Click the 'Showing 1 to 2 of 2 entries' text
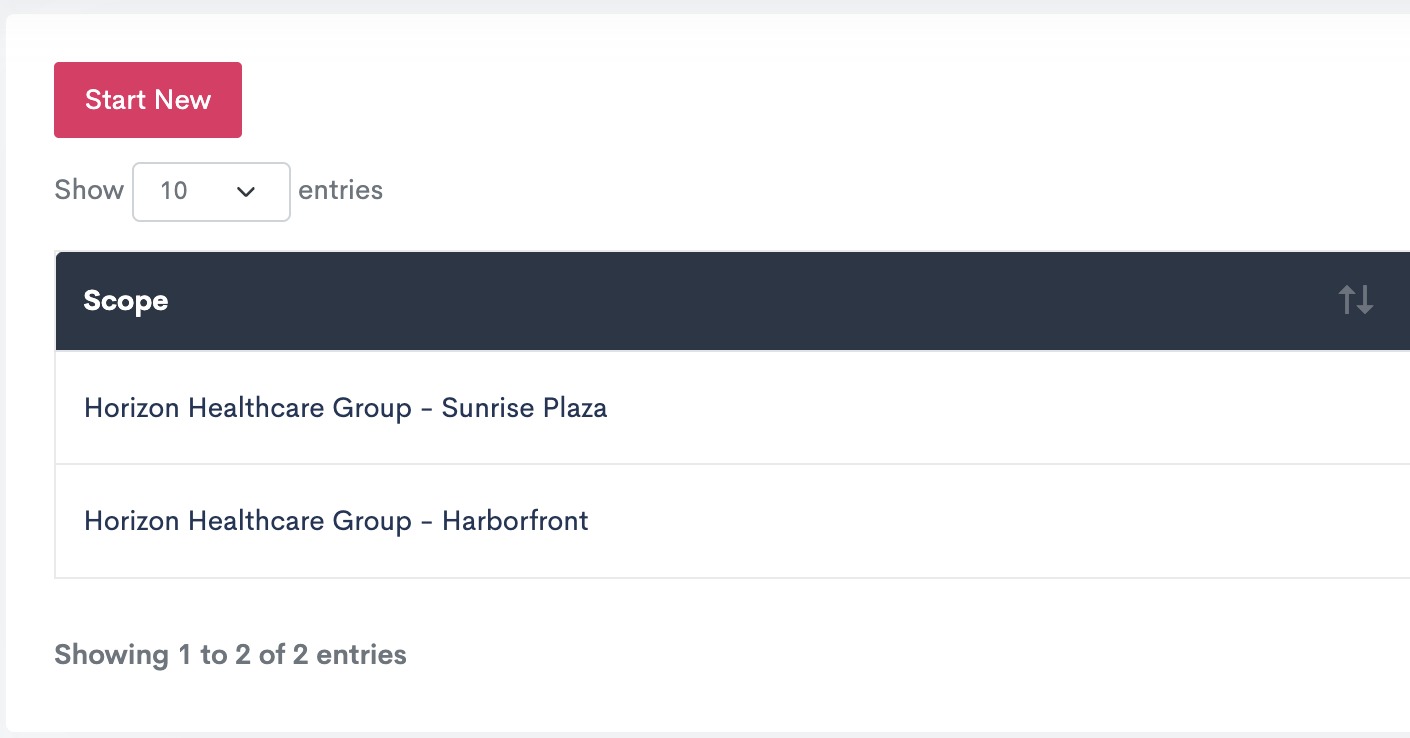This screenshot has height=738, width=1410. pos(230,655)
